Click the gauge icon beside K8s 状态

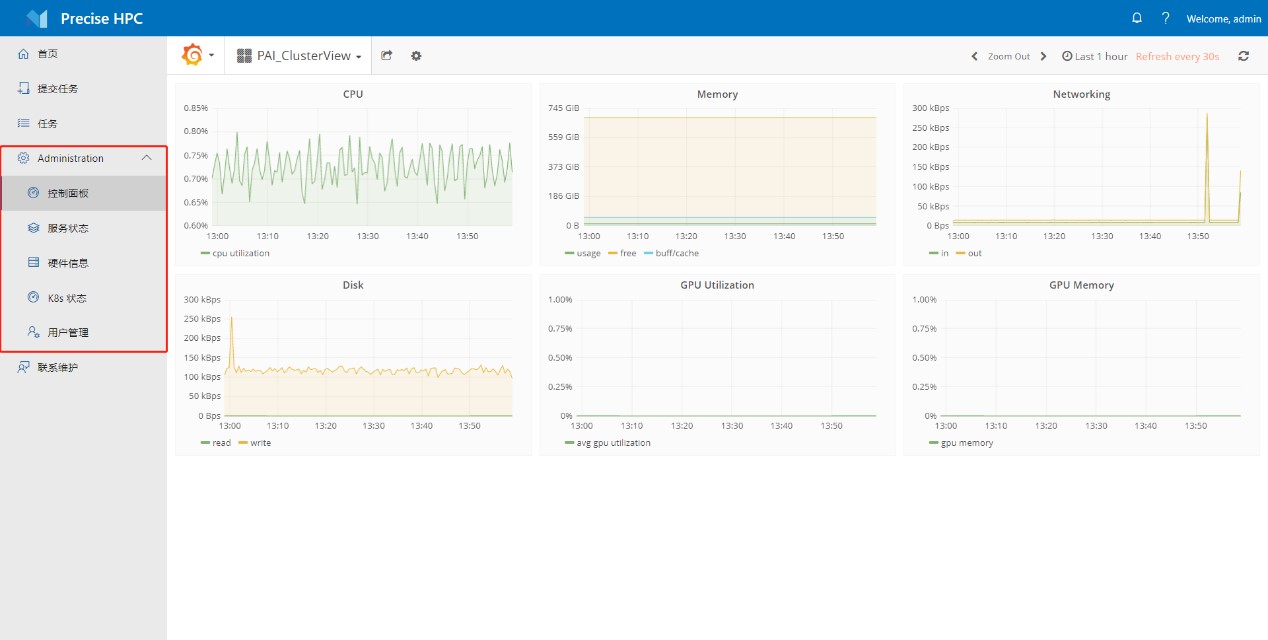[x=34, y=298]
